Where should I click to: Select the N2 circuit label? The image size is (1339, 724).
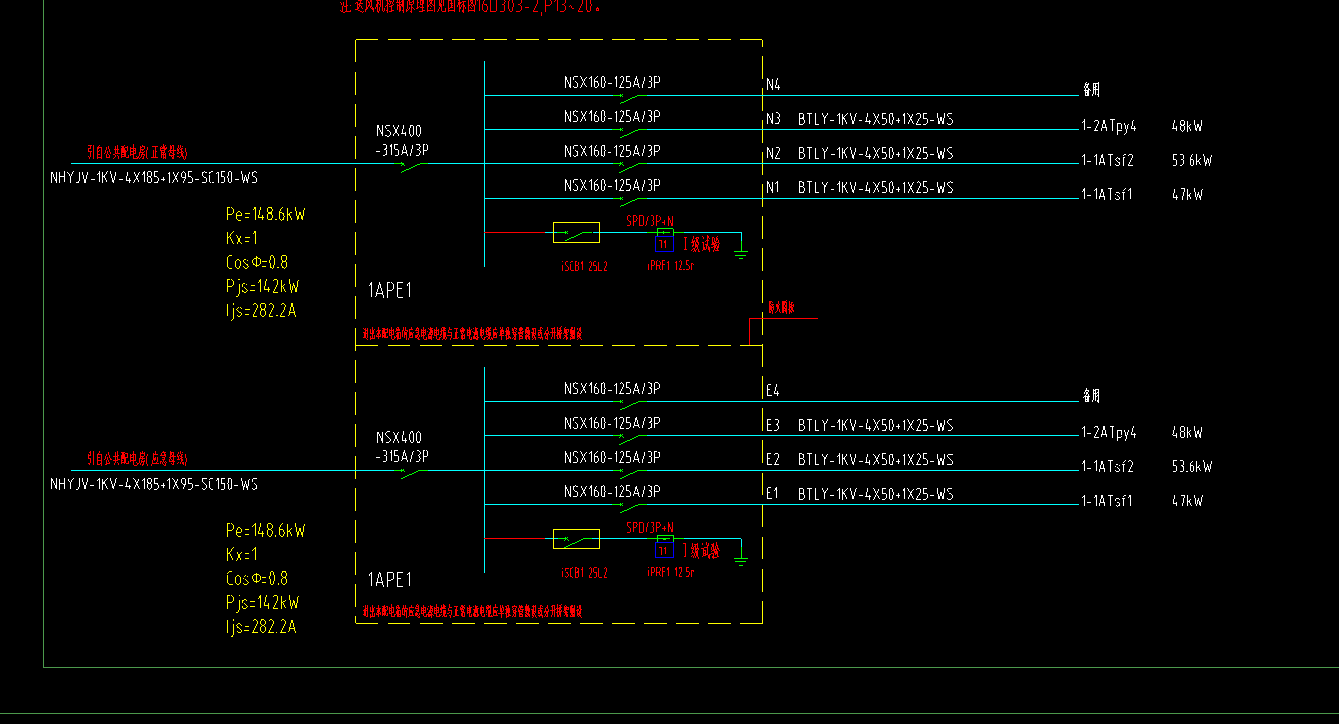tap(773, 154)
